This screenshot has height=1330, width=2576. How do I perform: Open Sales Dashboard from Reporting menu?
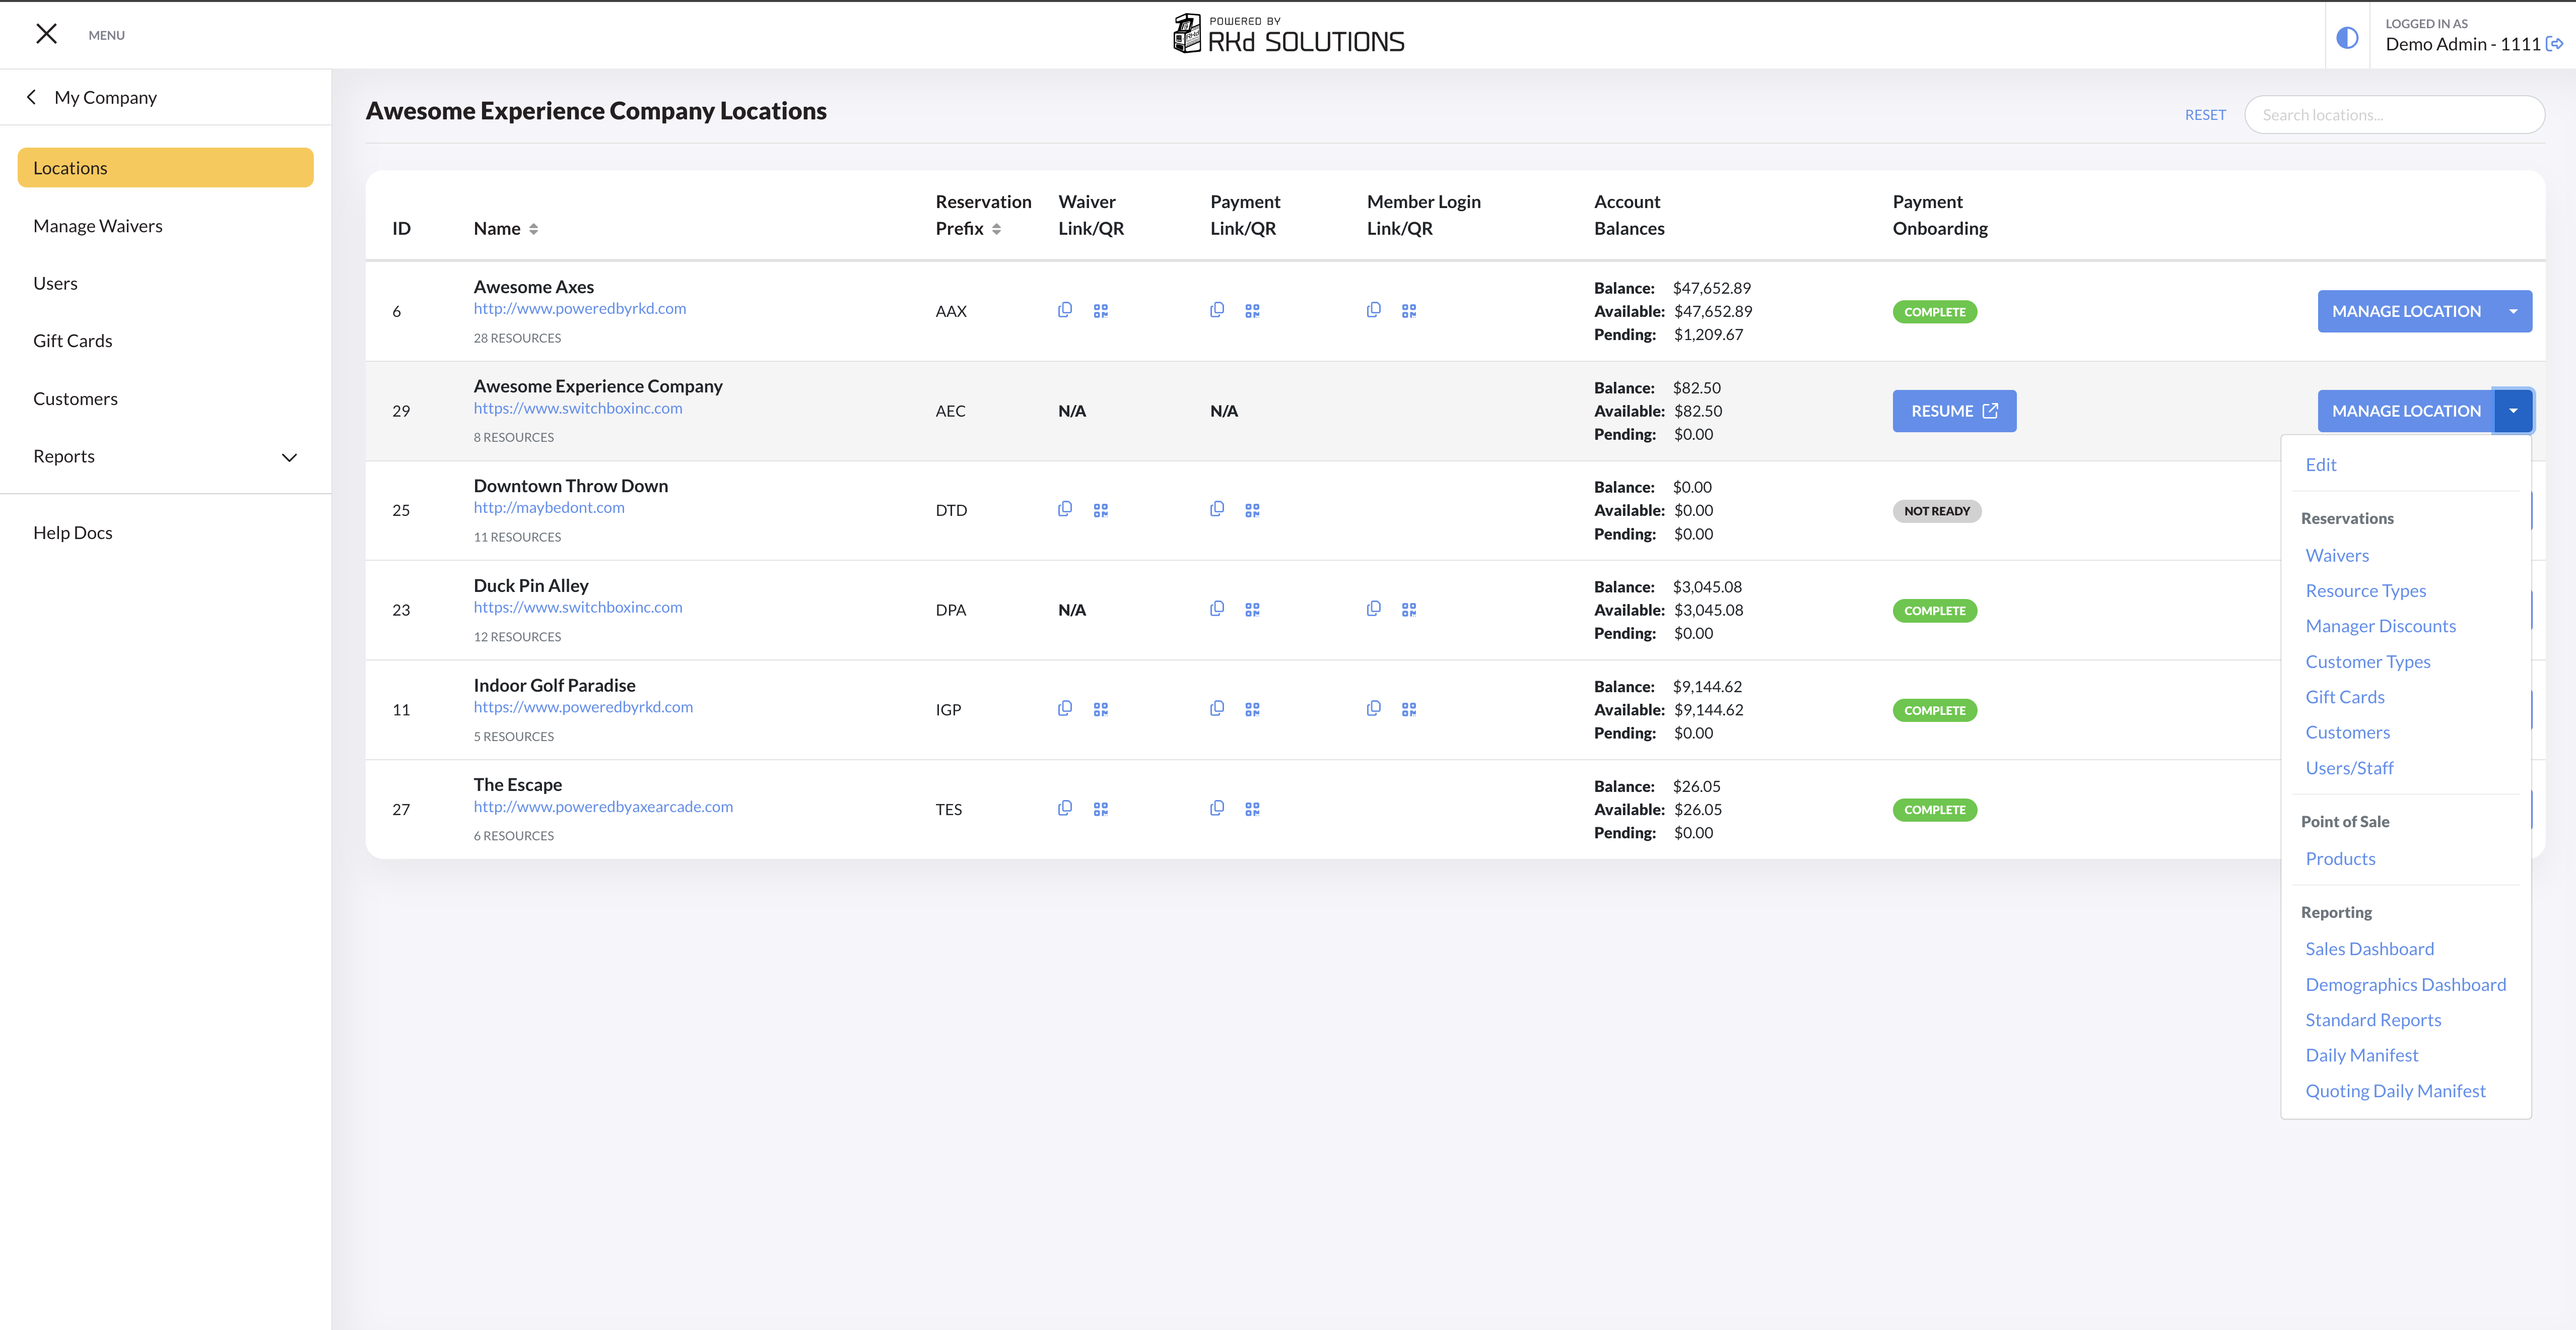pyautogui.click(x=2369, y=948)
